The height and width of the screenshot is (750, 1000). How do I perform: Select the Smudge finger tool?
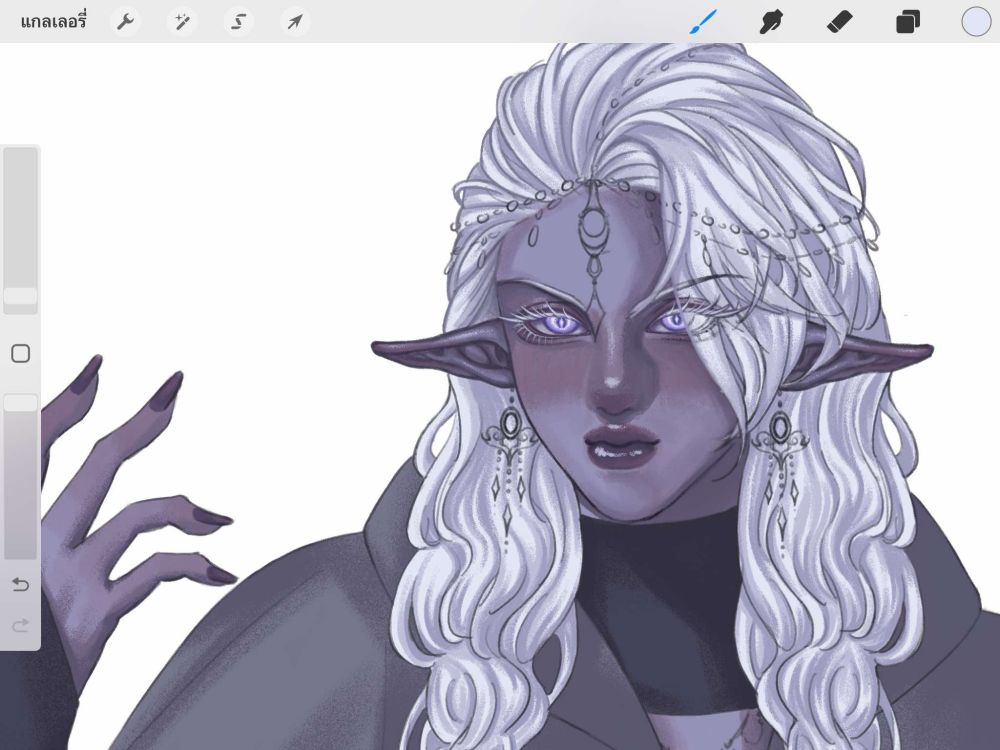pos(771,22)
